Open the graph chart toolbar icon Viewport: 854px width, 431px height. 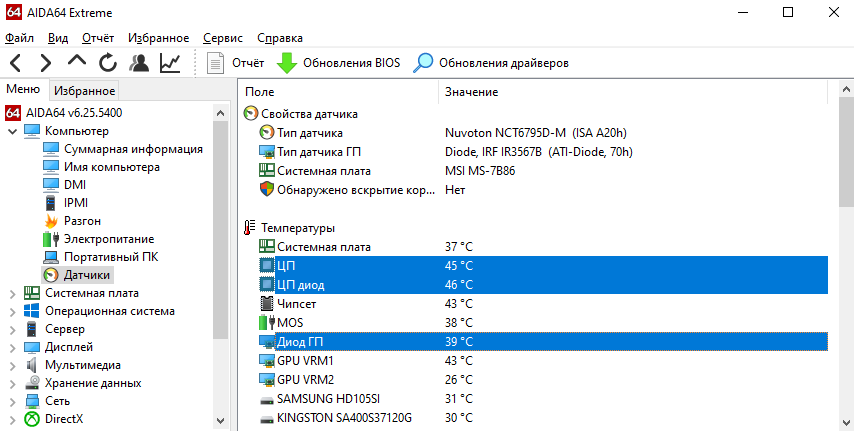[170, 63]
